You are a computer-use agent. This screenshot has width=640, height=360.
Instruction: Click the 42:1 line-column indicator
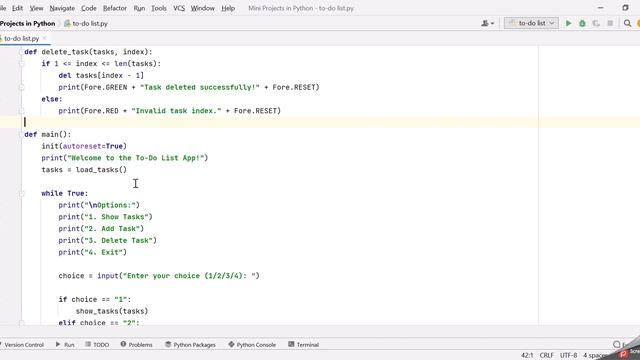tap(527, 356)
